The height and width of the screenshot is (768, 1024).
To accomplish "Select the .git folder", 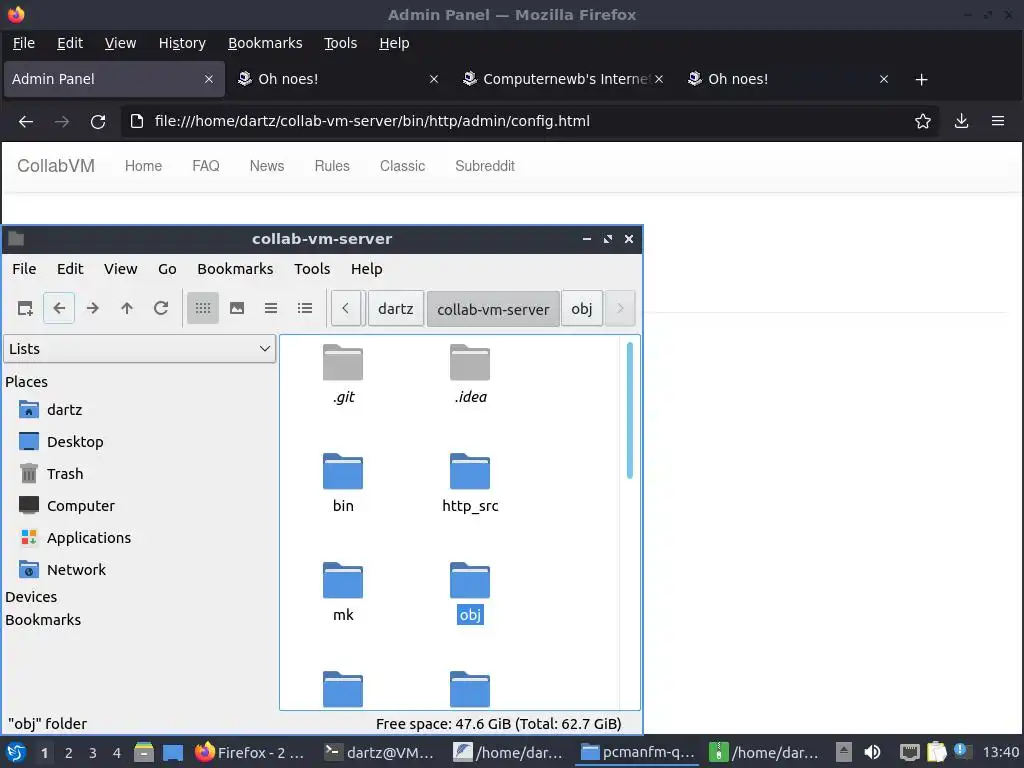I will pyautogui.click(x=343, y=374).
